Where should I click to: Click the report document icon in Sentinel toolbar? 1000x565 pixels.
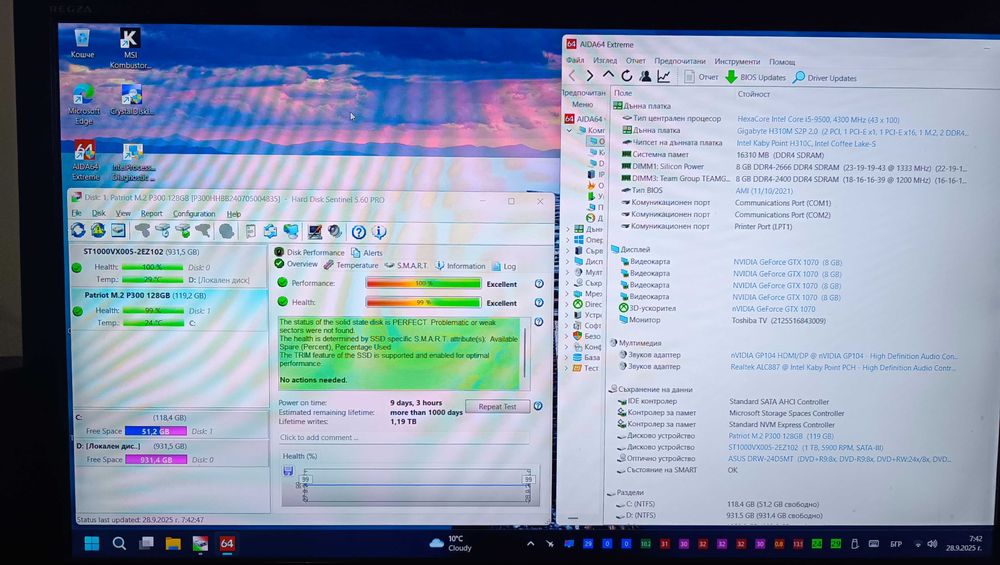click(251, 231)
